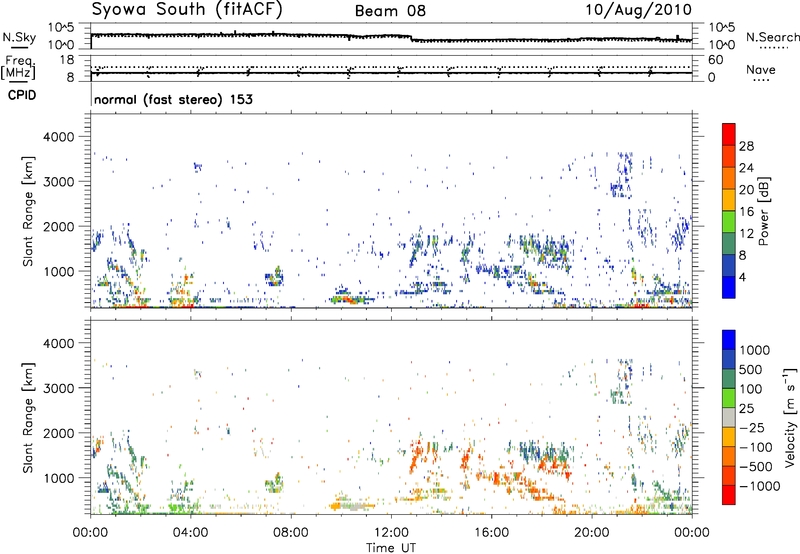Click the dark blue top of the velocity colorbar
The width and height of the screenshot is (800, 554).
[x=729, y=340]
